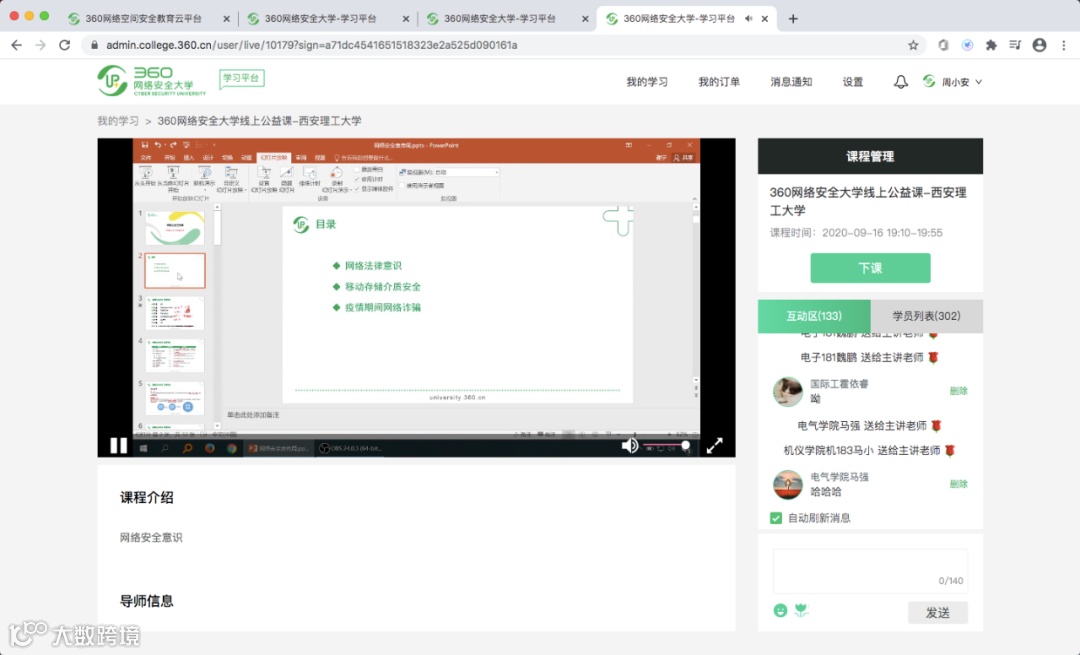The width and height of the screenshot is (1080, 655).
Task: Go back with the browser back arrow
Action: click(17, 45)
